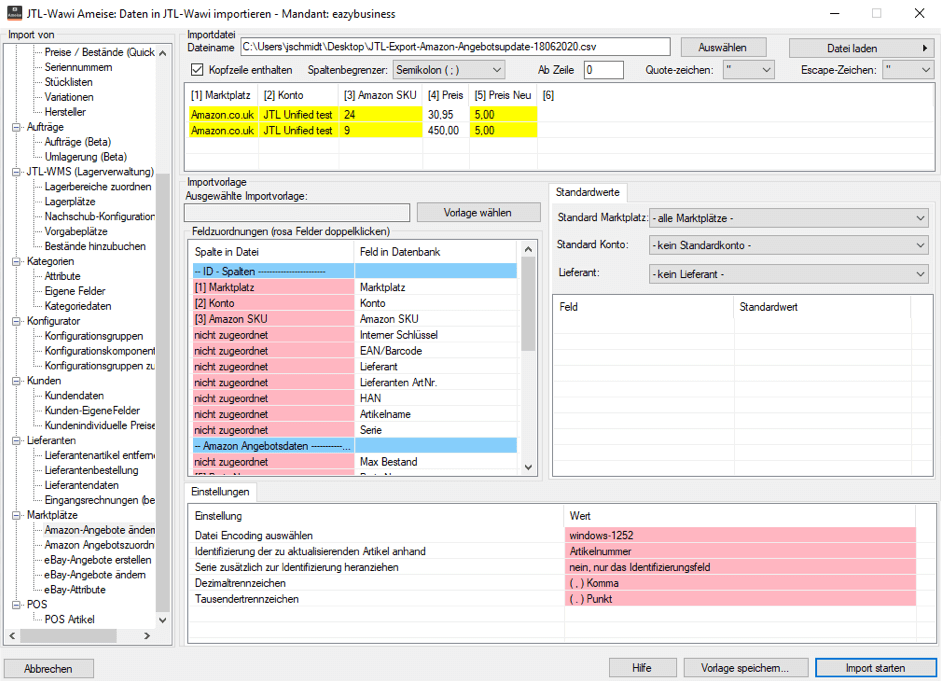This screenshot has width=941, height=681.
Task: Click into the Dateiname input field
Action: tap(455, 47)
